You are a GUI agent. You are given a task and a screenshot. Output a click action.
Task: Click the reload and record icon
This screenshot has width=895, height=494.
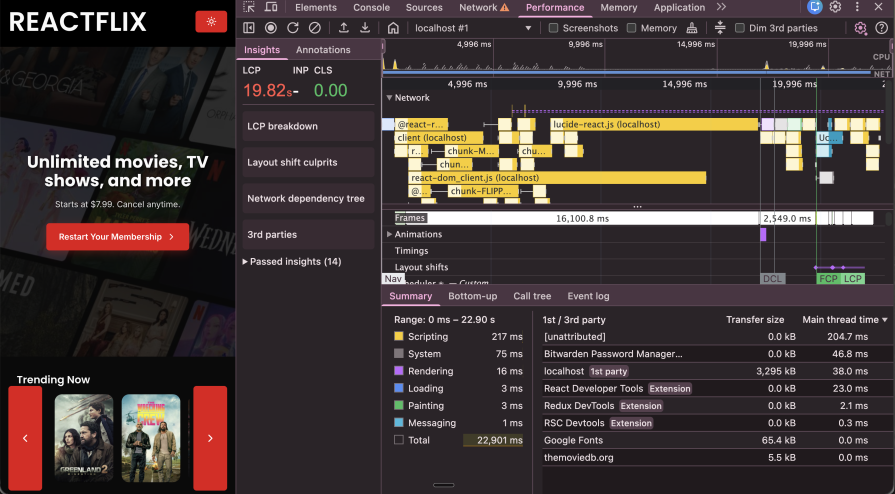[293, 28]
